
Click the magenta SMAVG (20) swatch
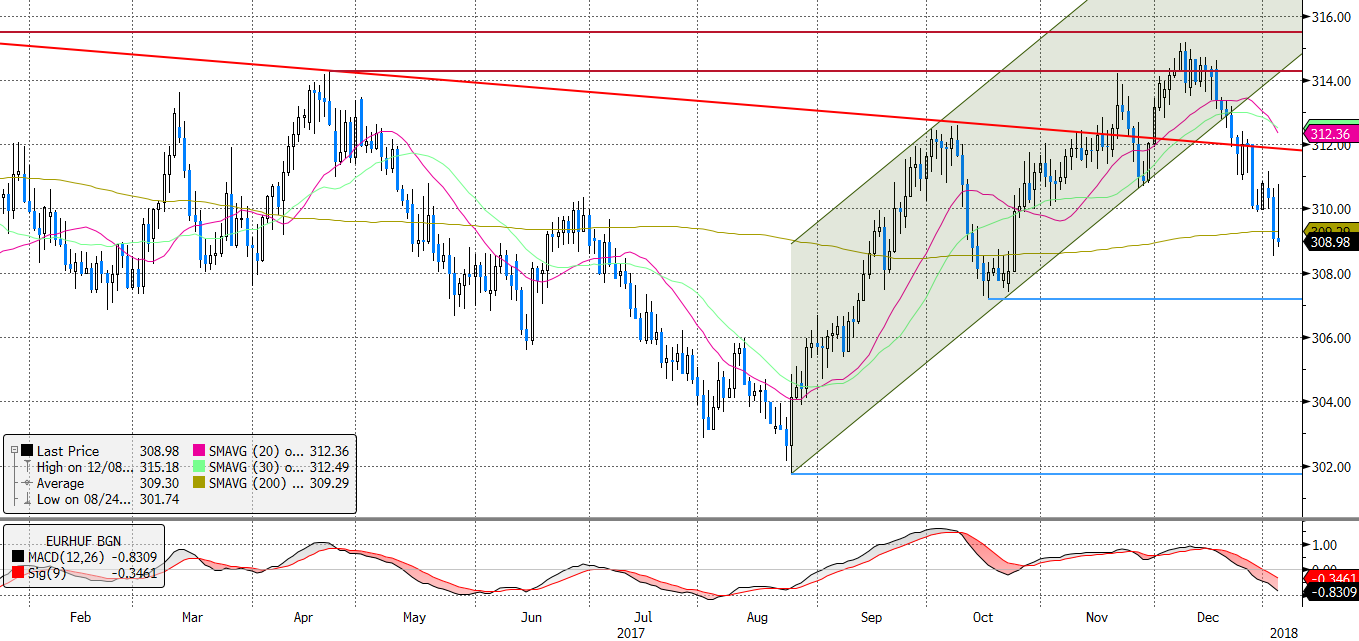197,451
